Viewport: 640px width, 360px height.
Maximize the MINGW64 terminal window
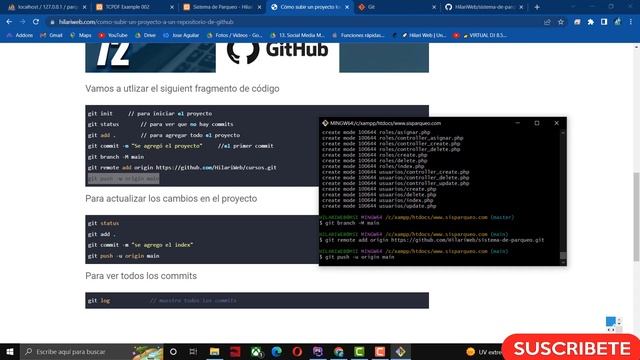pyautogui.click(x=537, y=123)
